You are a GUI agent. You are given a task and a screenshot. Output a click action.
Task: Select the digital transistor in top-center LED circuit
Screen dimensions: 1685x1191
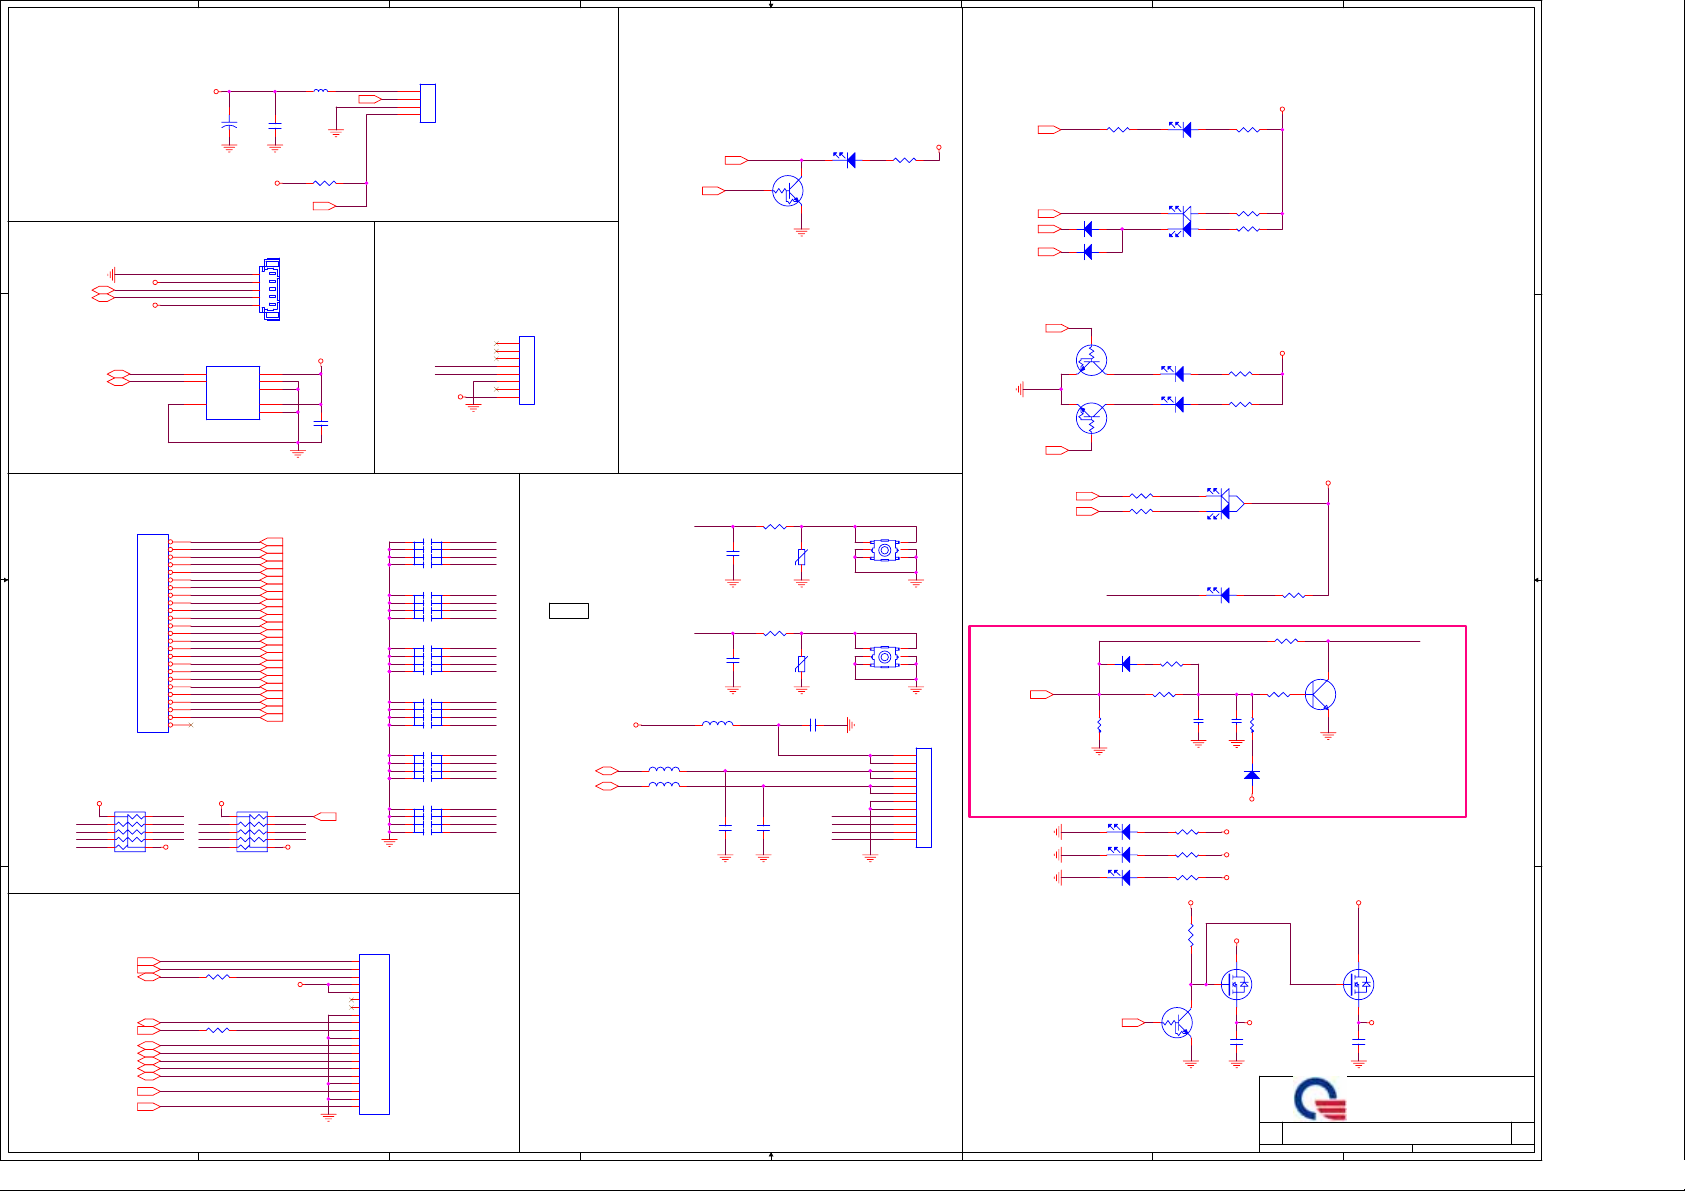click(788, 190)
